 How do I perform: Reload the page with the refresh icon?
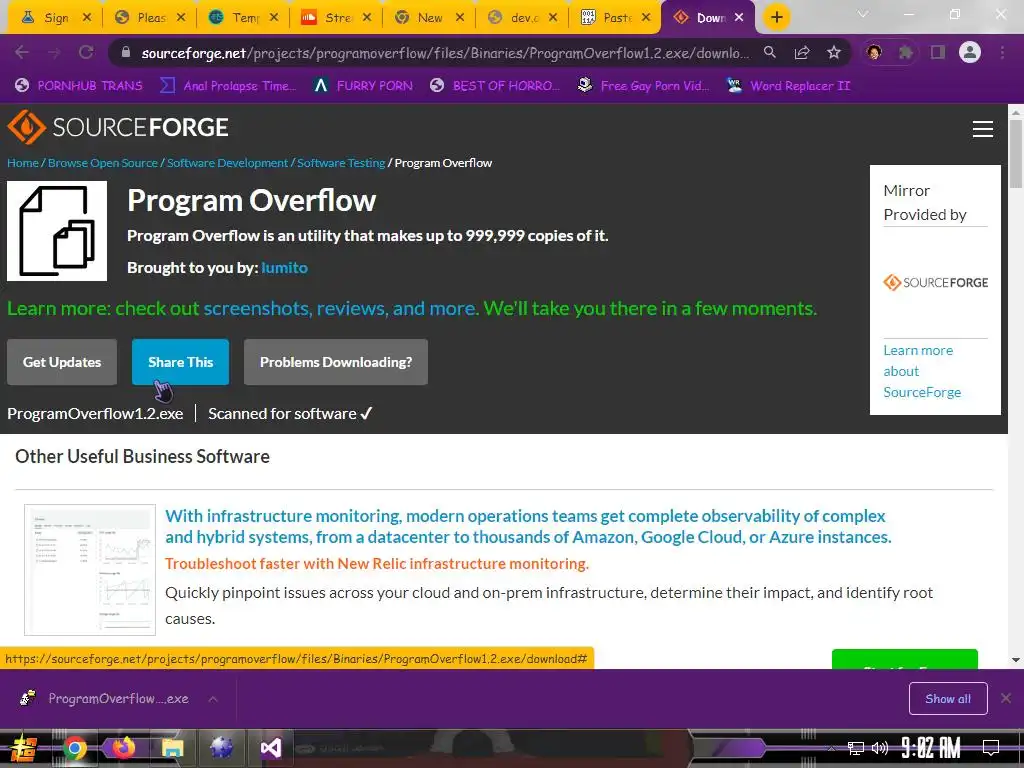(x=86, y=52)
